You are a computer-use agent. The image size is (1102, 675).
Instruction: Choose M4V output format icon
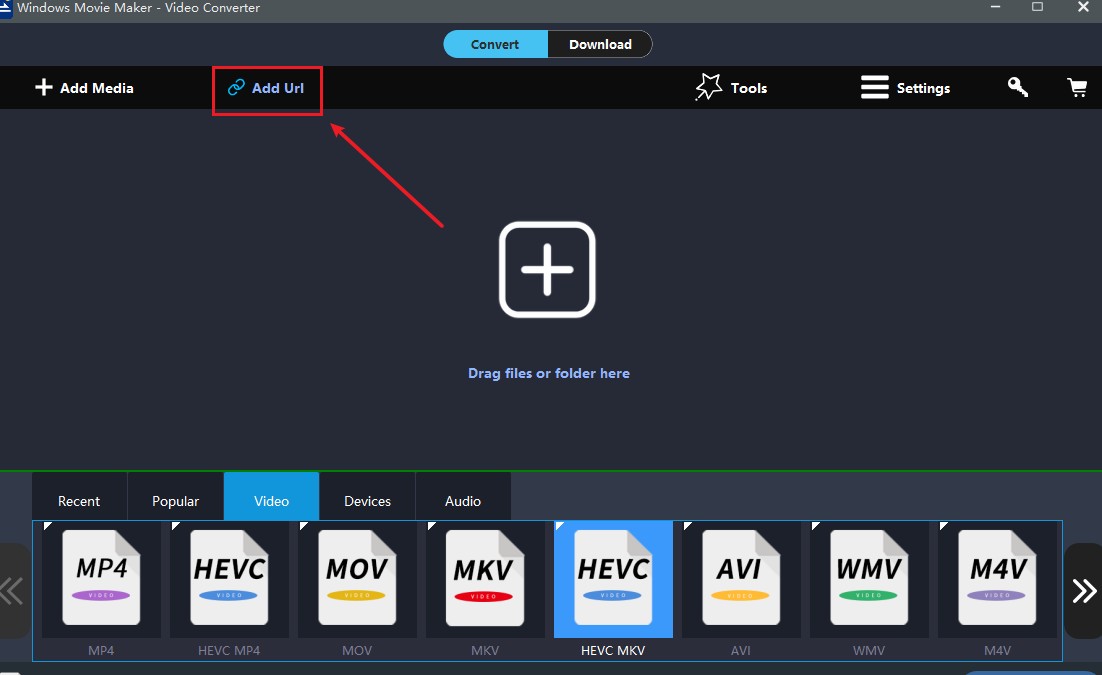point(997,579)
